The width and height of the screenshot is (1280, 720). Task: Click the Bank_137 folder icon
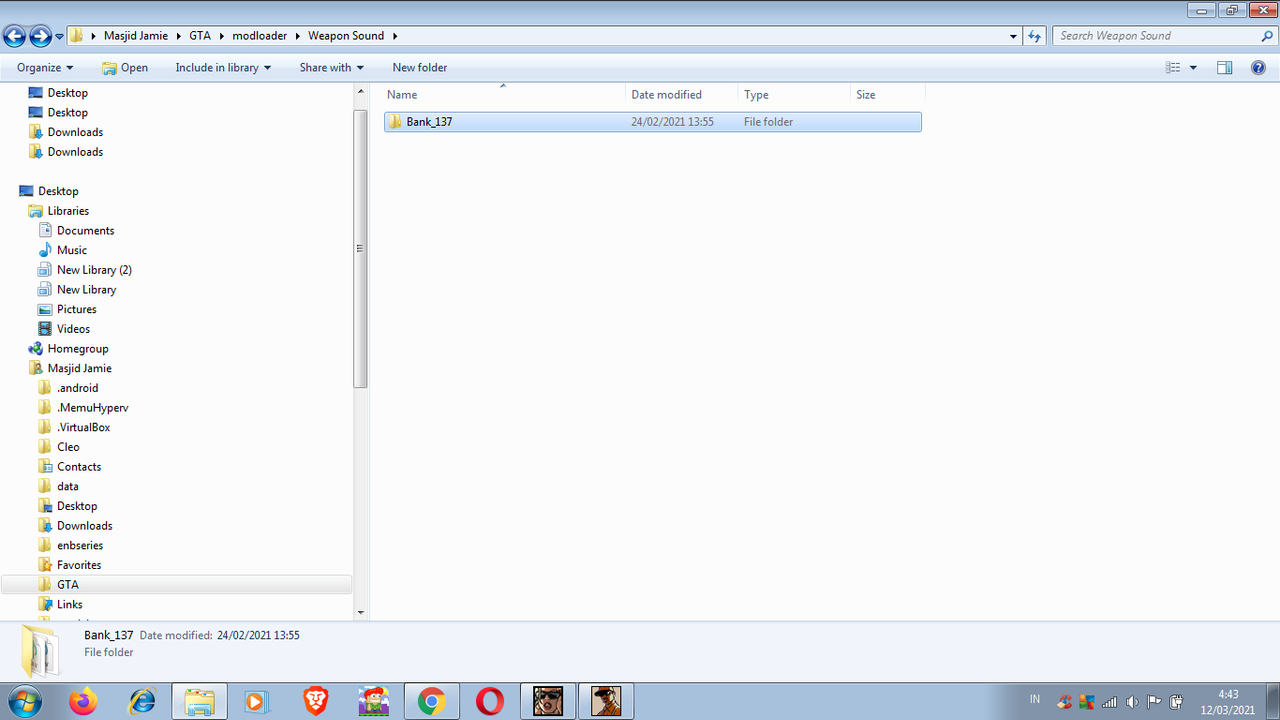point(395,122)
